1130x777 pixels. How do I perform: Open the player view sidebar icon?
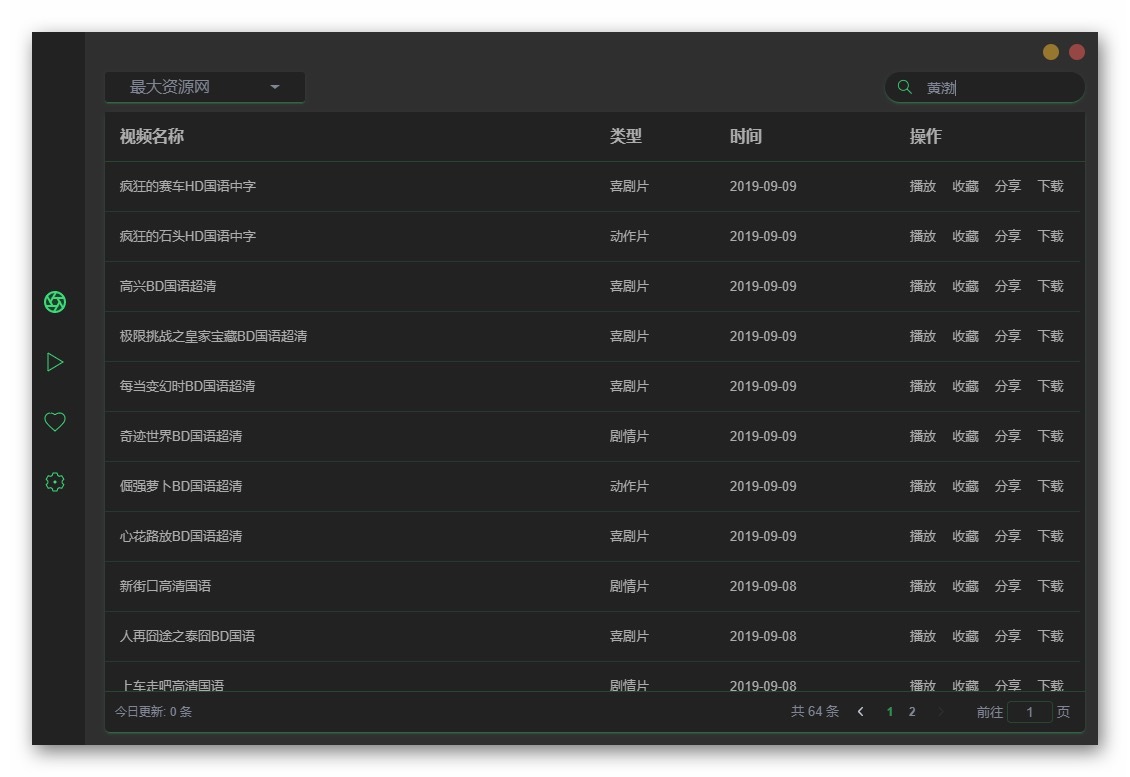click(55, 362)
